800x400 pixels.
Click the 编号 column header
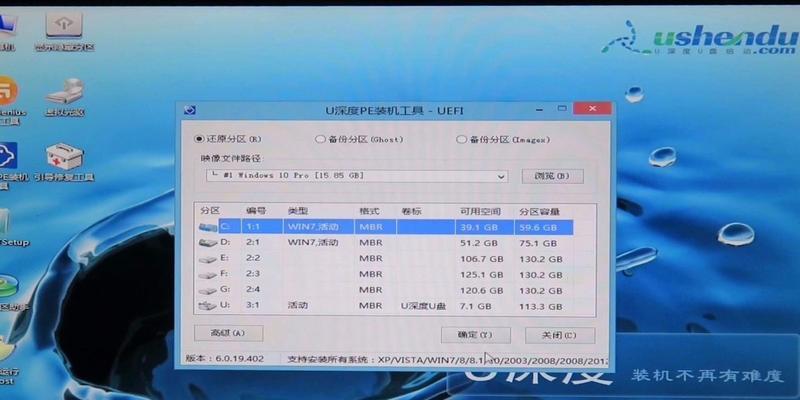click(256, 211)
